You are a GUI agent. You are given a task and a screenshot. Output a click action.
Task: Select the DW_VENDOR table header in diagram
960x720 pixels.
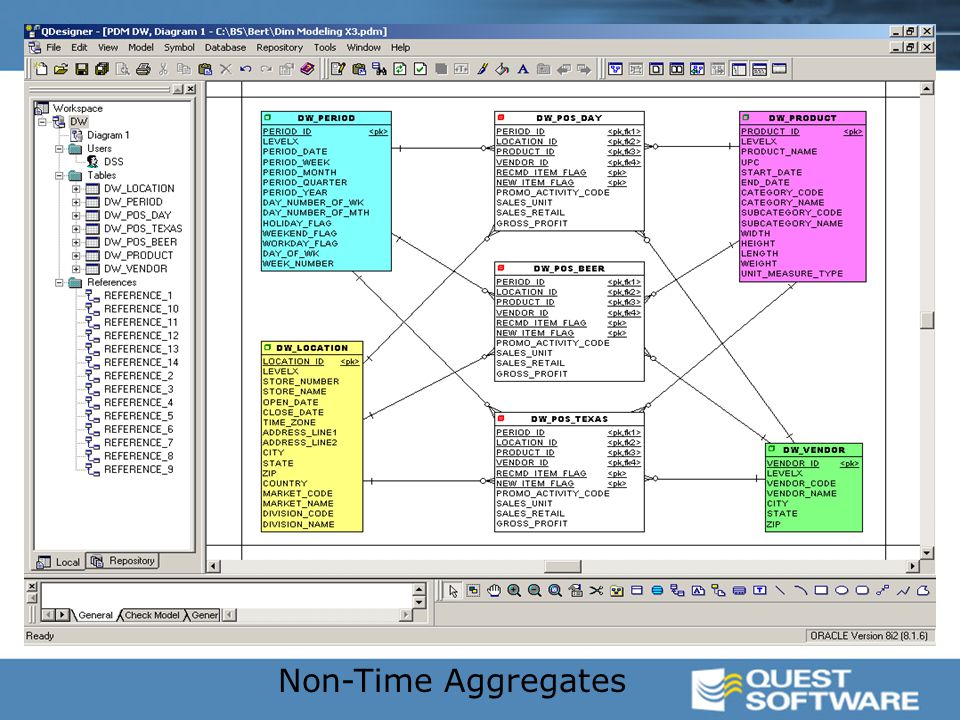point(814,450)
